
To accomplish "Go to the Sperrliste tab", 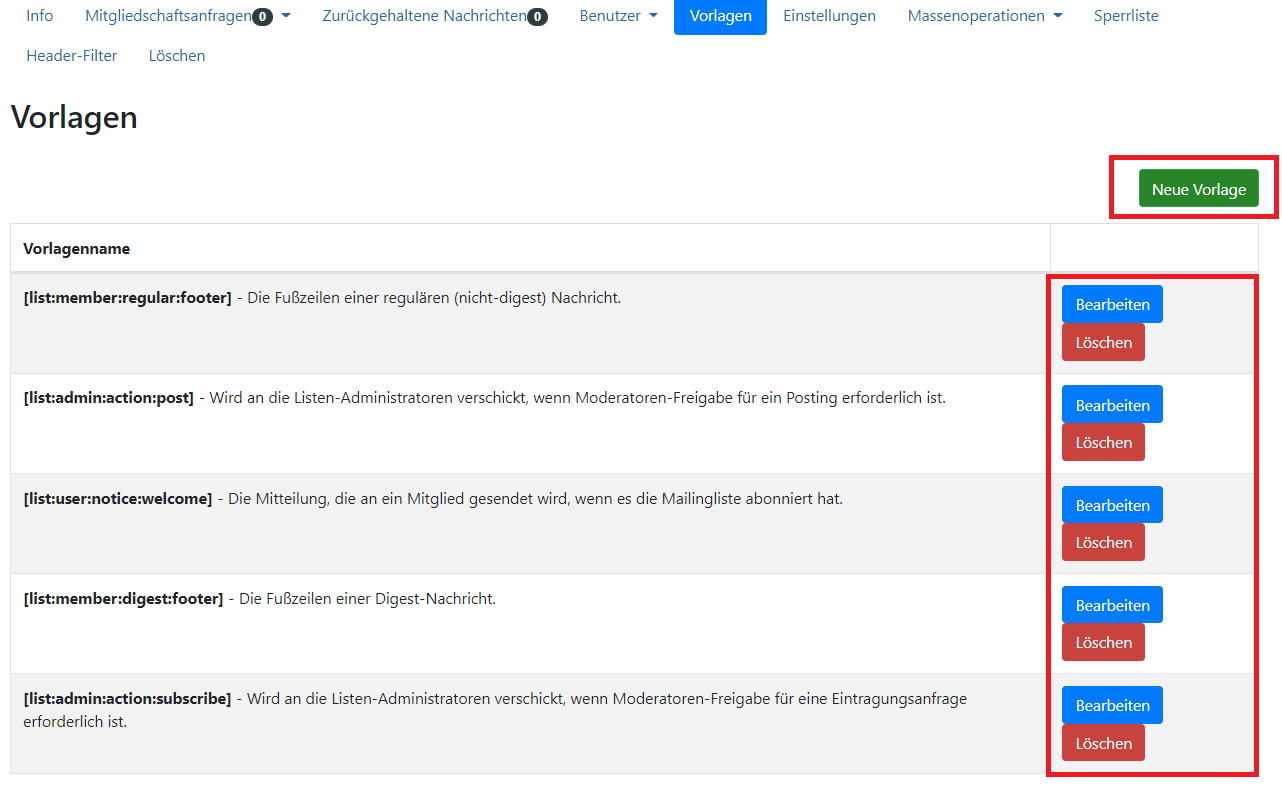I will tap(1126, 16).
